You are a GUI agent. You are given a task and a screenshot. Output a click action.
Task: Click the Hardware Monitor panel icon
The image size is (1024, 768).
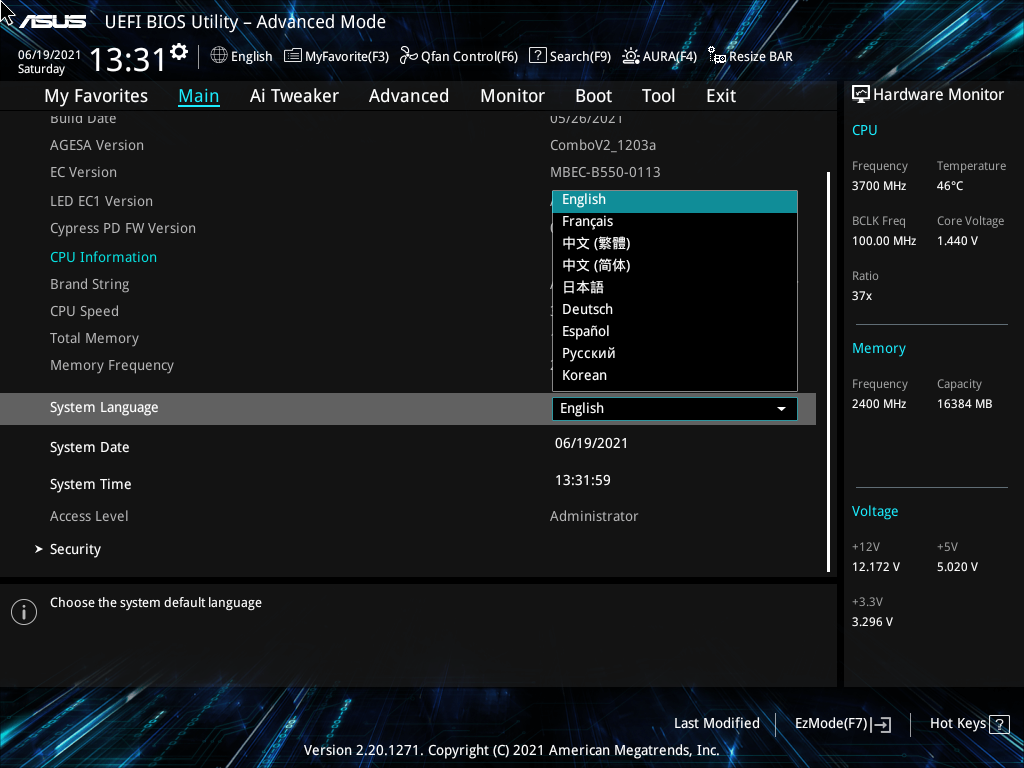coord(861,93)
